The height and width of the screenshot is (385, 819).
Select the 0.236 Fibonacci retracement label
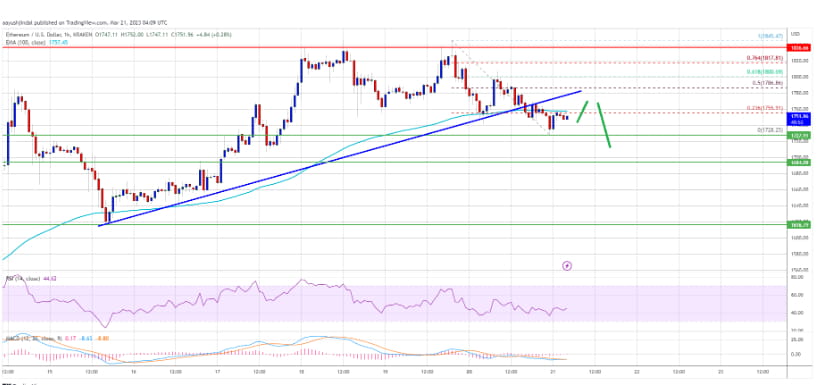coord(765,109)
